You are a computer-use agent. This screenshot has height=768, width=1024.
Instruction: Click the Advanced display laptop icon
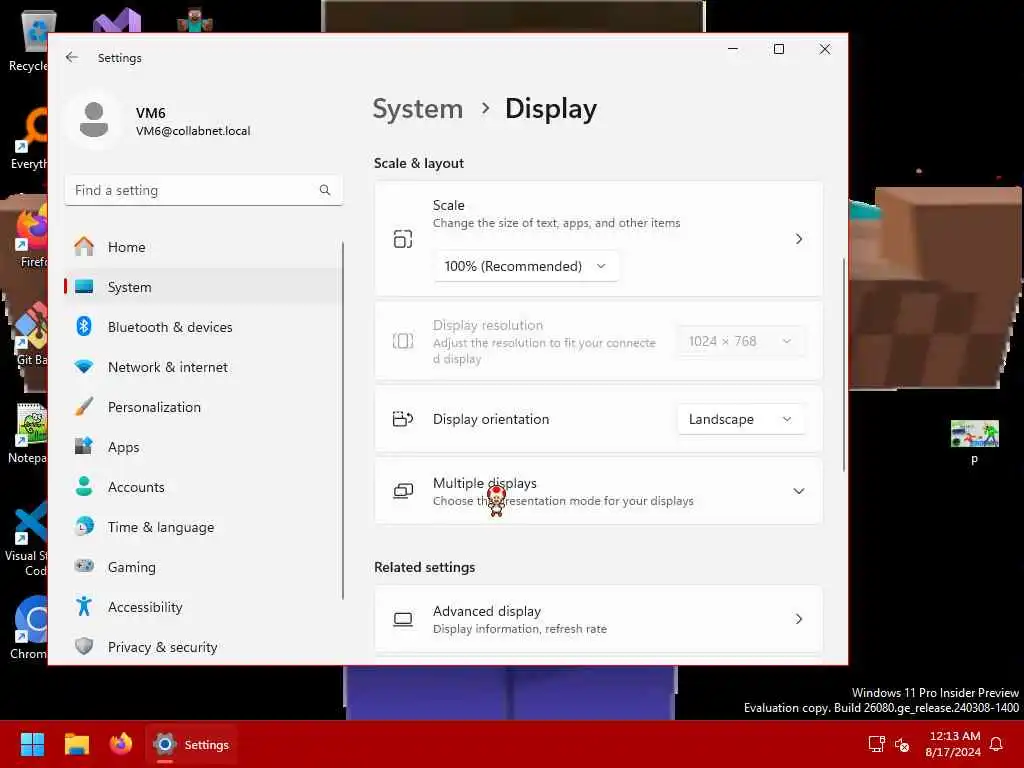point(403,619)
